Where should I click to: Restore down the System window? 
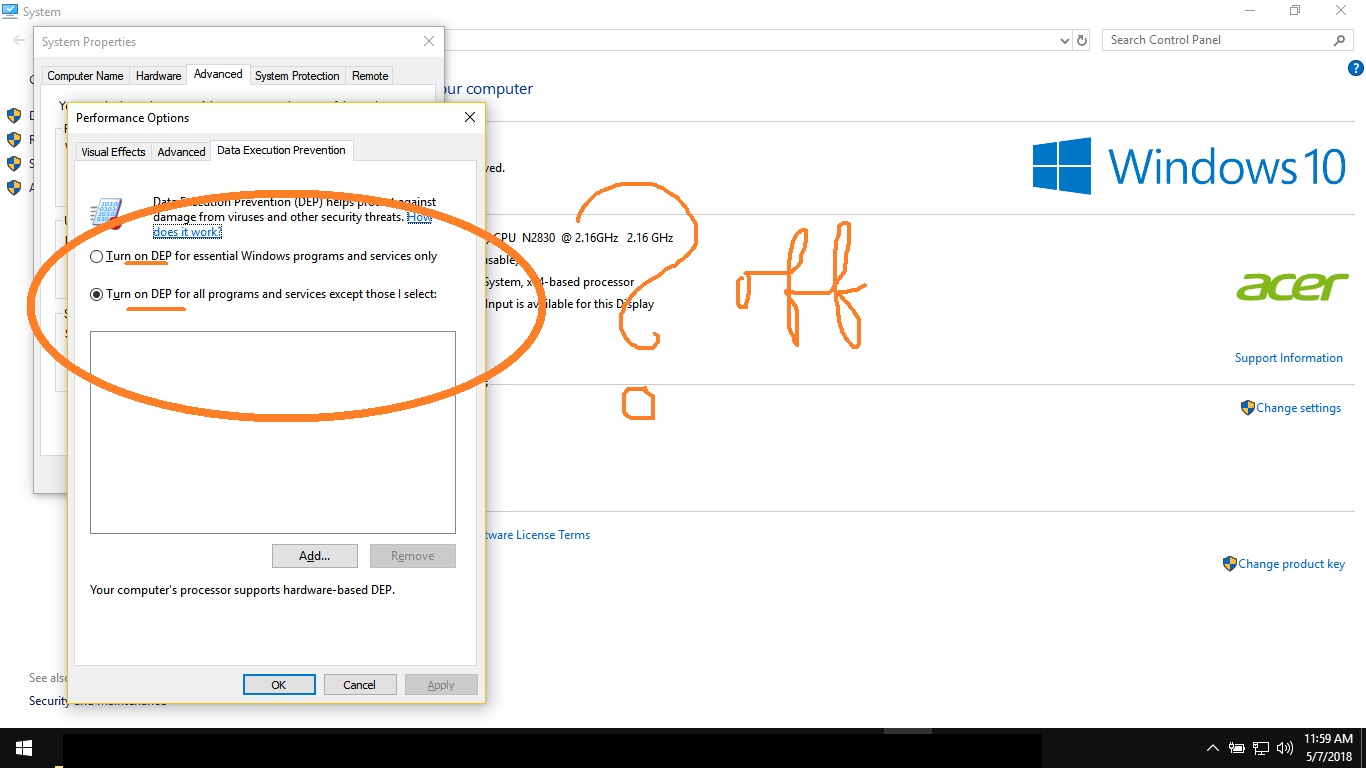[x=1296, y=10]
